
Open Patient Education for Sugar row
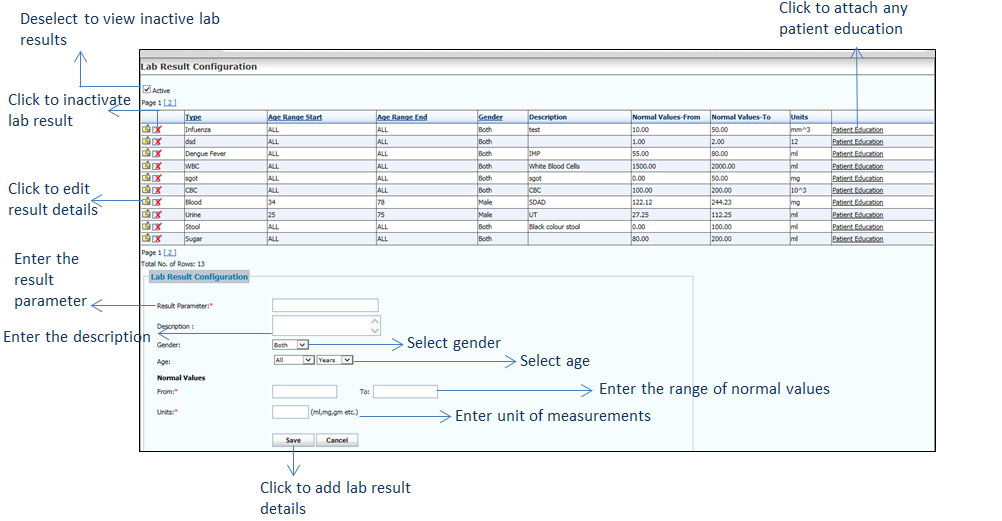click(858, 239)
